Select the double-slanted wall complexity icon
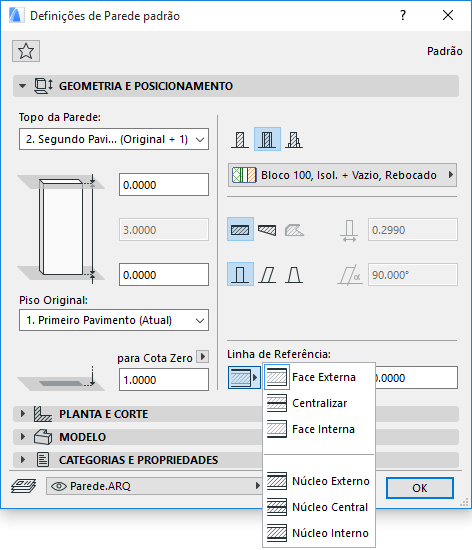The height and width of the screenshot is (550, 472). point(294,275)
